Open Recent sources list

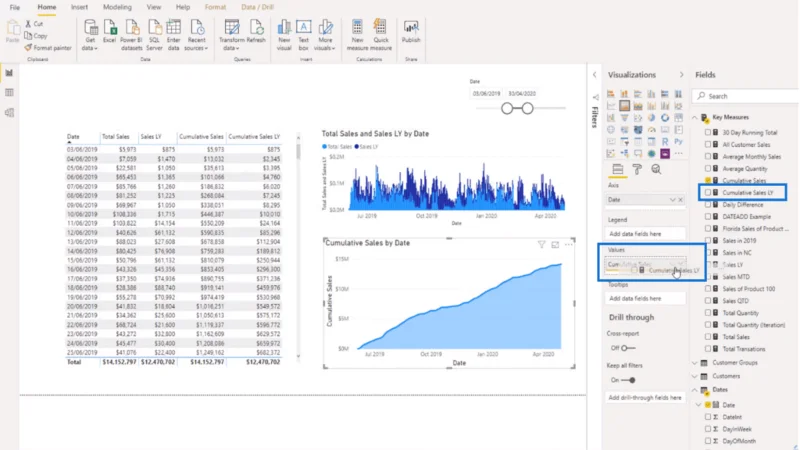[x=196, y=35]
